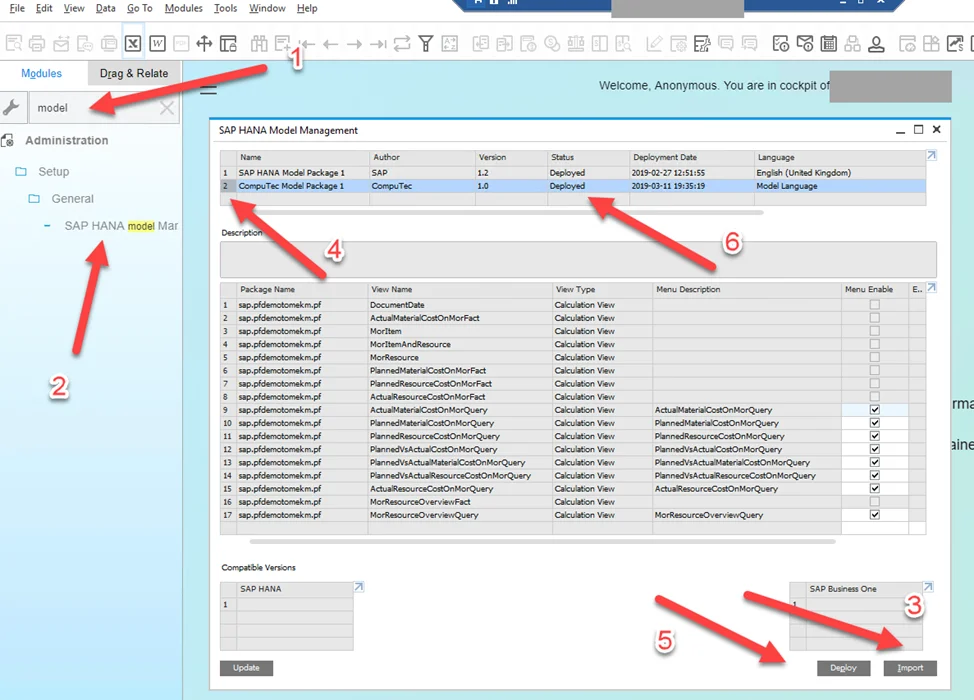
Task: Click the search field containing 'model'
Action: pyautogui.click(x=90, y=108)
